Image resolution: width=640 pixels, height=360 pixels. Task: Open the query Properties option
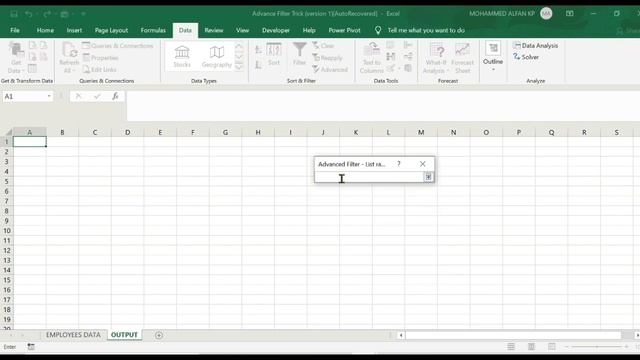click(x=100, y=58)
